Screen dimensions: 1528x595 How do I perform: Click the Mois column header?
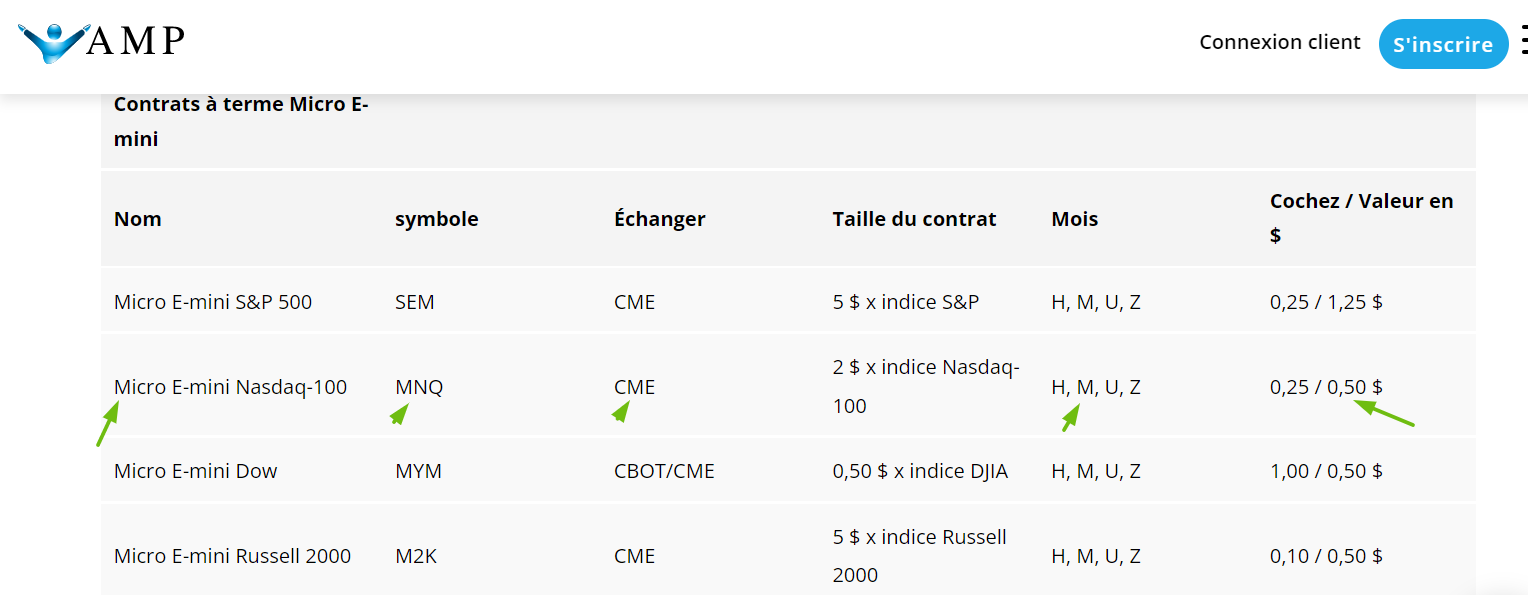click(1074, 219)
